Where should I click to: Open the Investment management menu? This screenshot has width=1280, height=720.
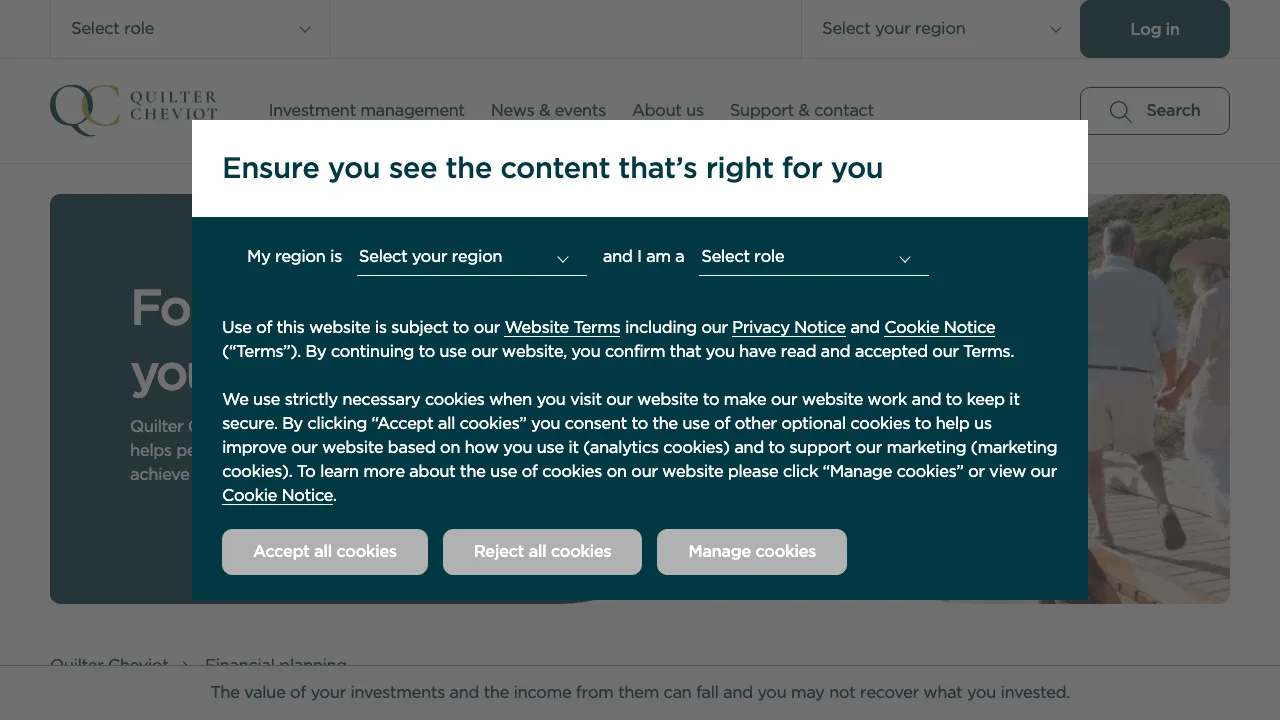[366, 110]
